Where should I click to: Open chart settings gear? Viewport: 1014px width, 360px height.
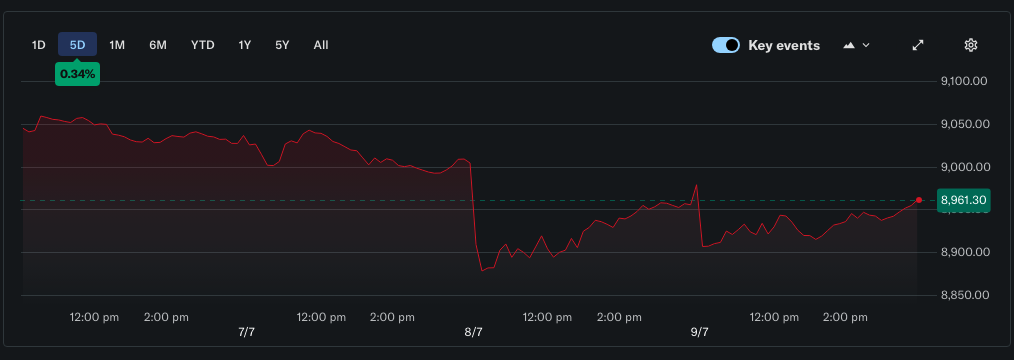point(970,45)
